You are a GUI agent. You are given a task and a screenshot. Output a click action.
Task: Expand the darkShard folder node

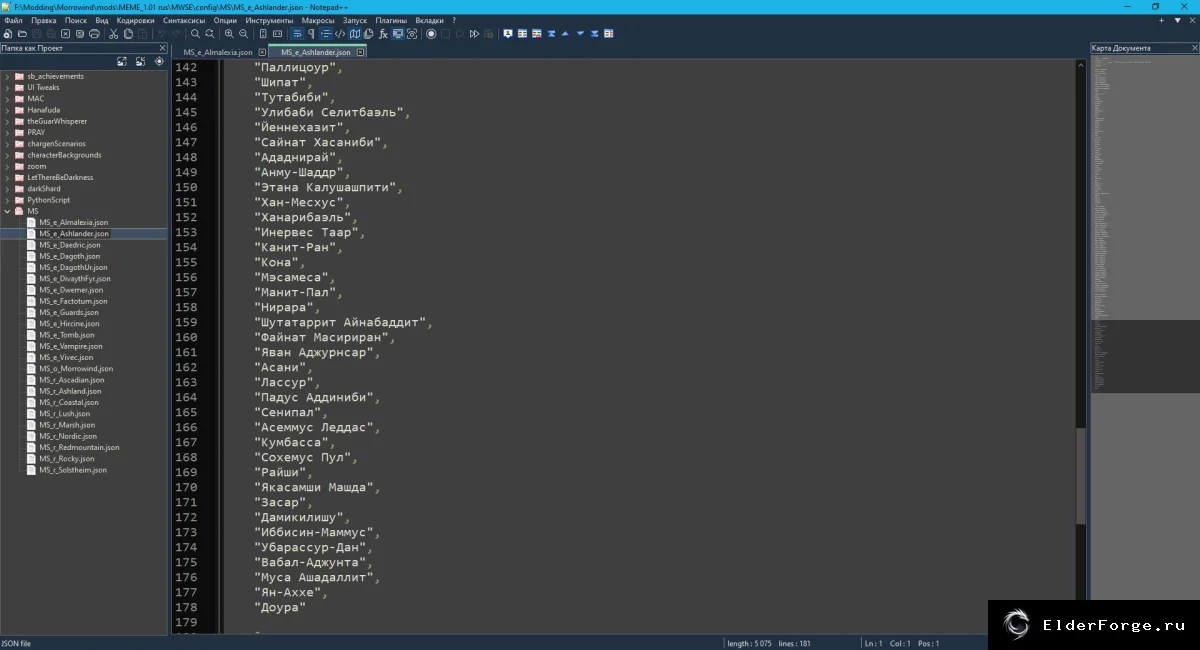tap(7, 189)
